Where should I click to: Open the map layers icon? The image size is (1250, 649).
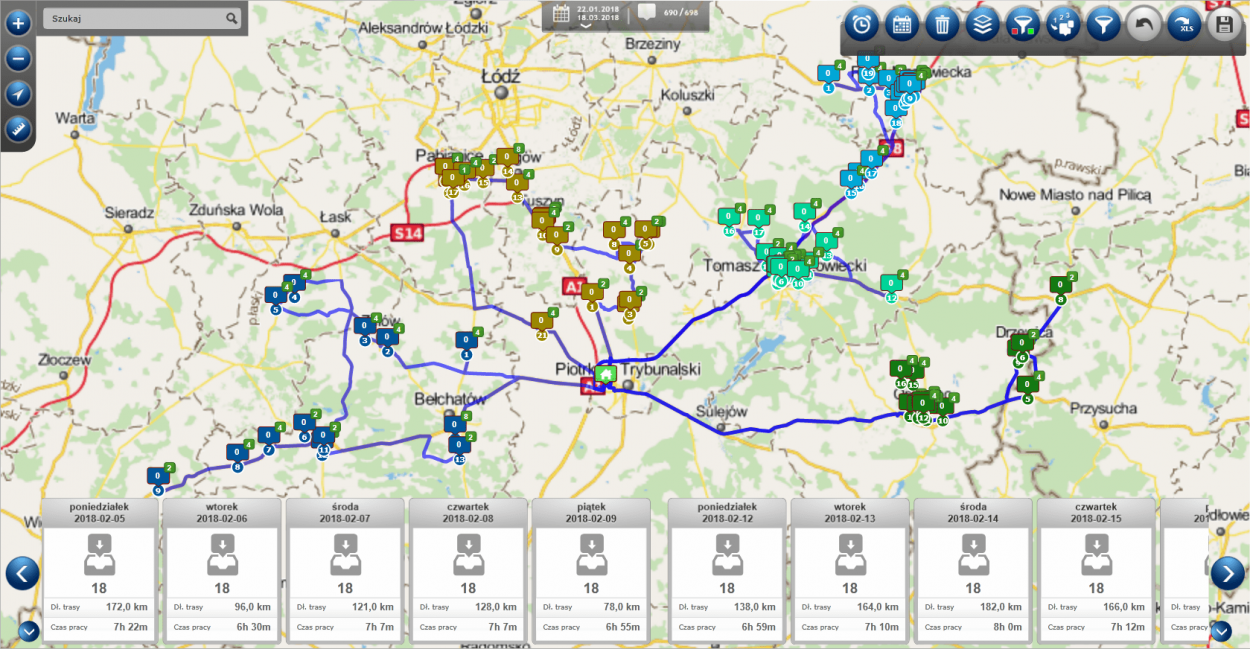pos(982,25)
